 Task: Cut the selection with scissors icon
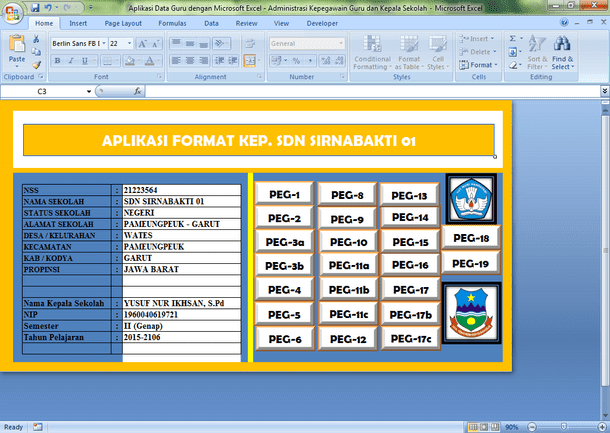pyautogui.click(x=36, y=39)
